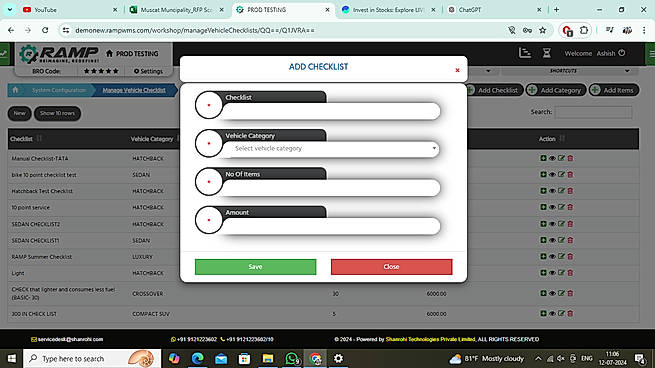Switch to the Muscat Municipality_RFP tab
The image size is (655, 368).
click(x=177, y=10)
